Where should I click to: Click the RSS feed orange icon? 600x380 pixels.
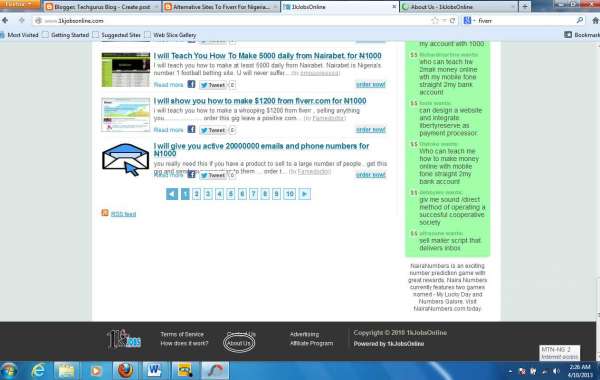coord(105,213)
